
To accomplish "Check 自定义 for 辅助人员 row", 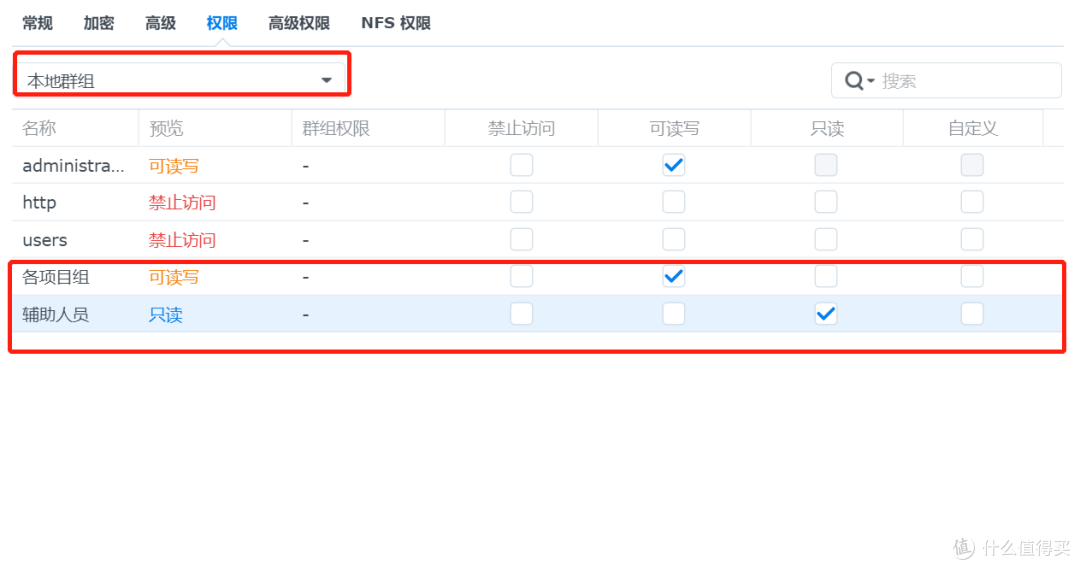I will [x=972, y=314].
